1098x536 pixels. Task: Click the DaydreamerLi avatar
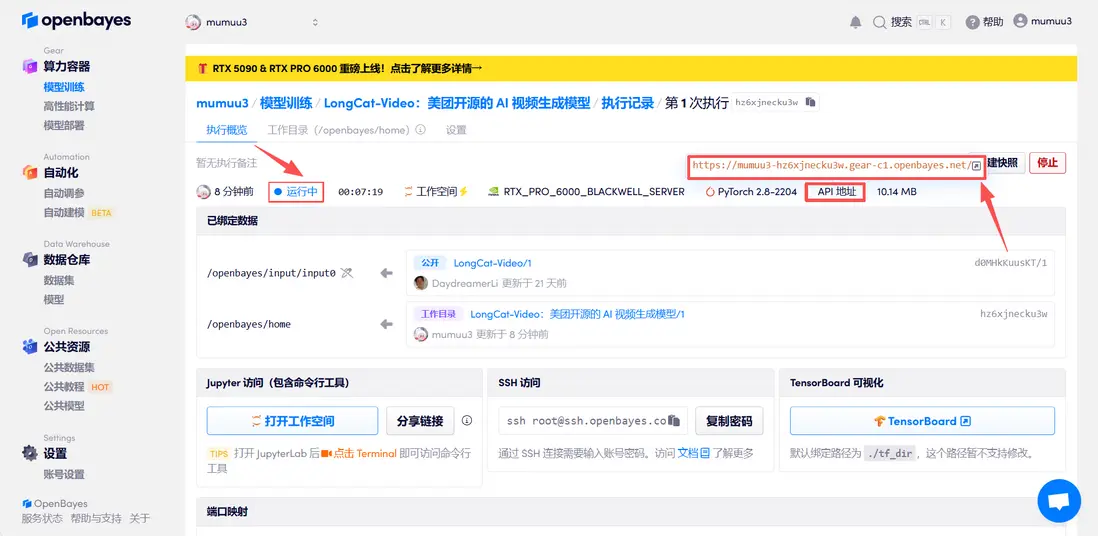point(421,283)
